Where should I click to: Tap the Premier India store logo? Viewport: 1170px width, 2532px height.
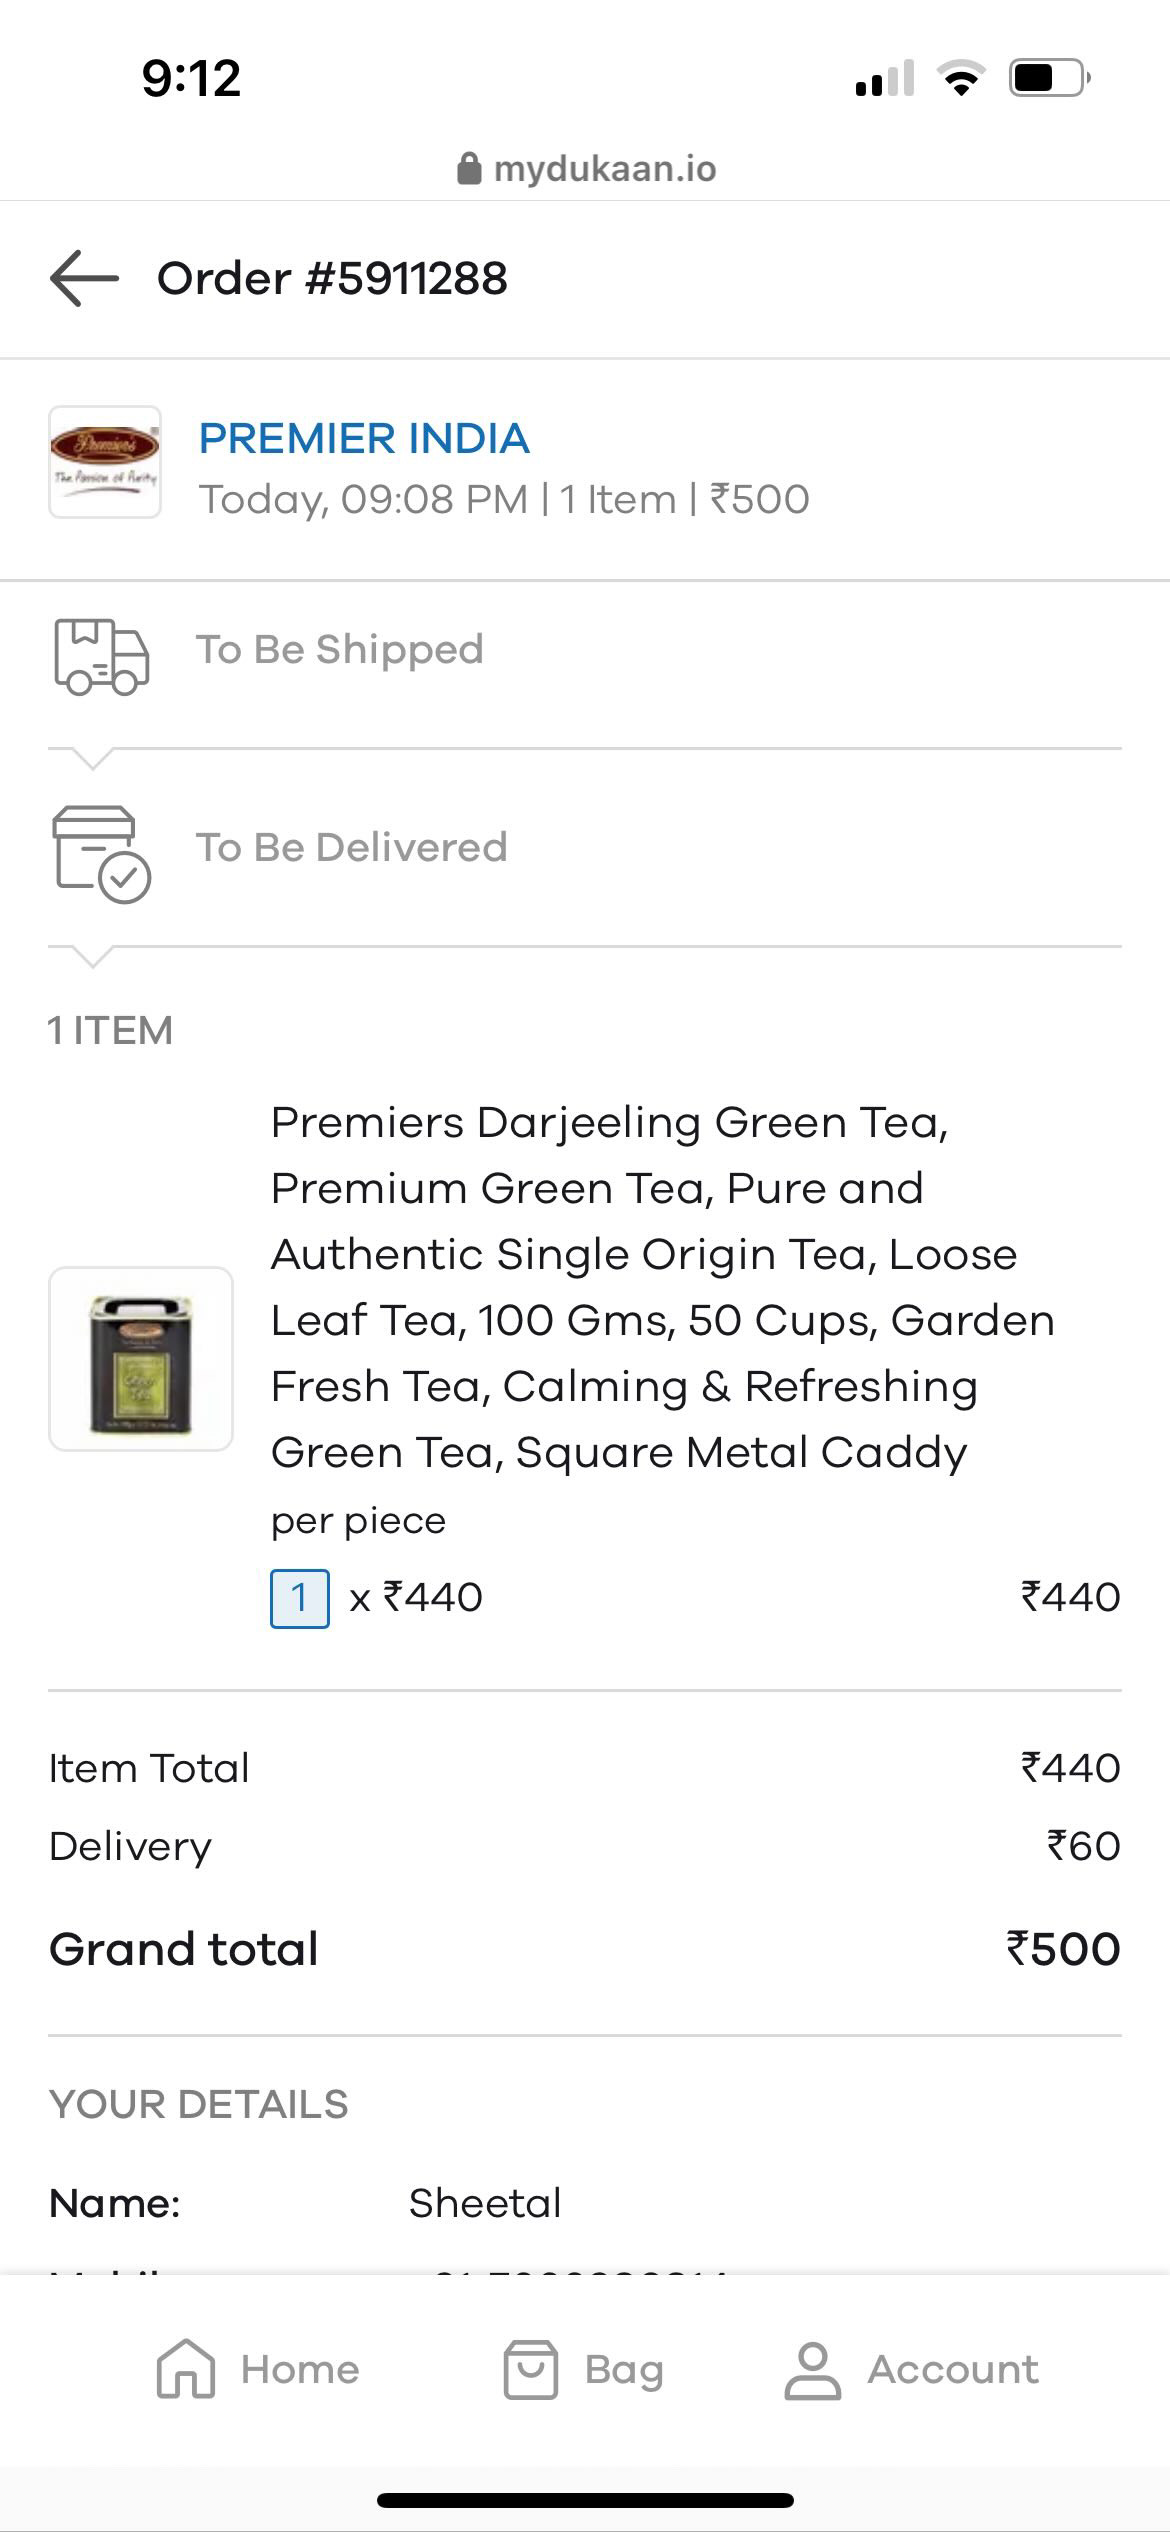coord(105,462)
